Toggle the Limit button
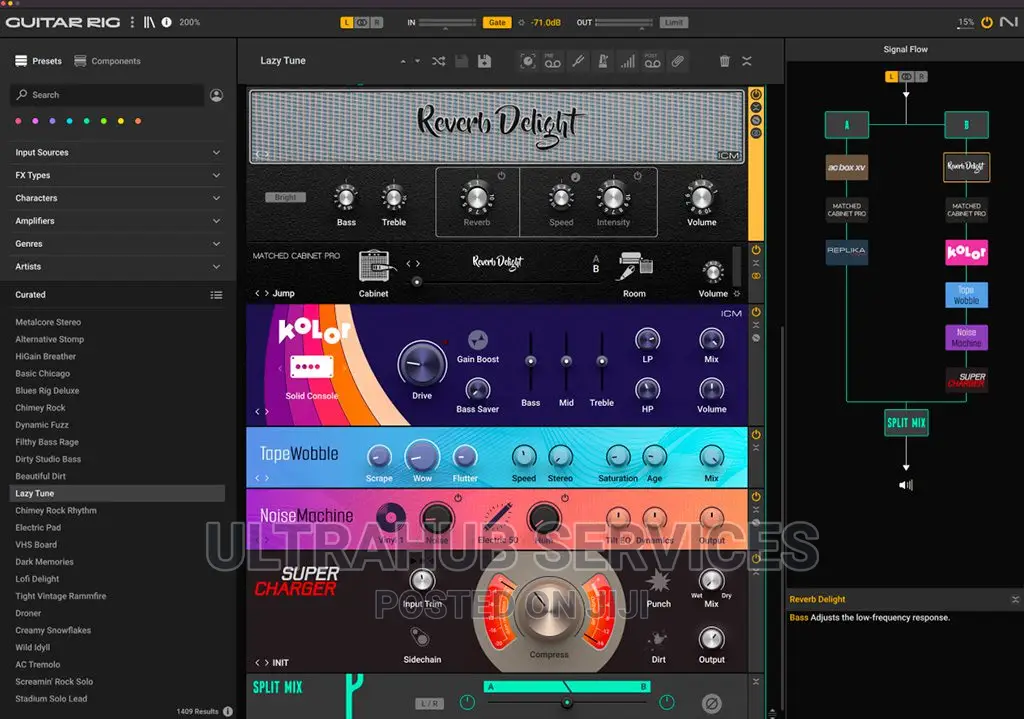The image size is (1024, 719). [x=673, y=22]
